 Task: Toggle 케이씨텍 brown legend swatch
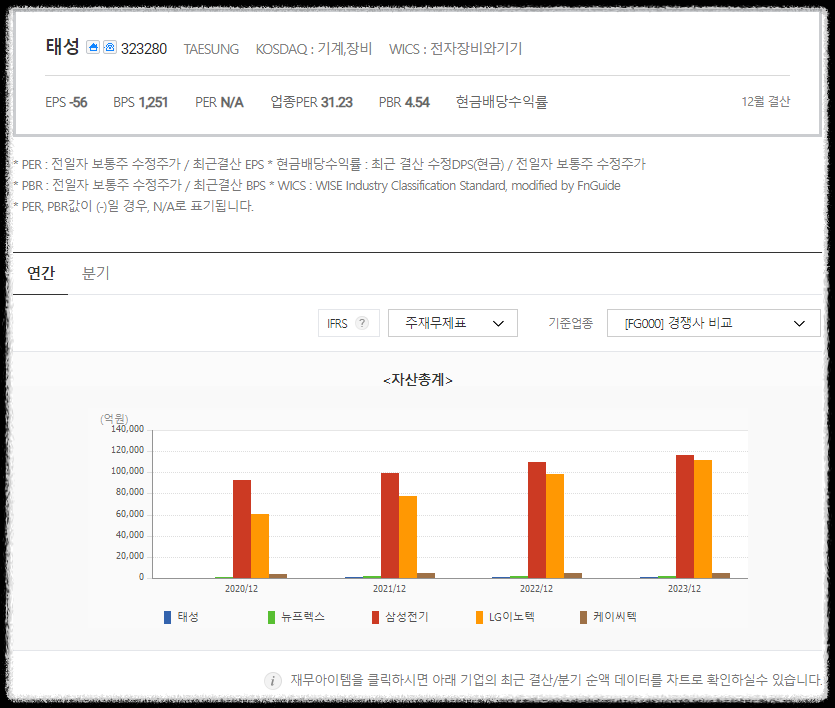tap(583, 618)
